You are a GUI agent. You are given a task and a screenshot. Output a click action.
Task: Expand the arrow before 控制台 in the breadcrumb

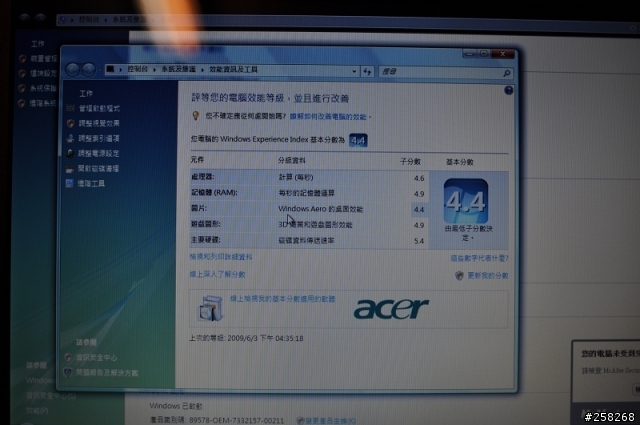[x=121, y=69]
